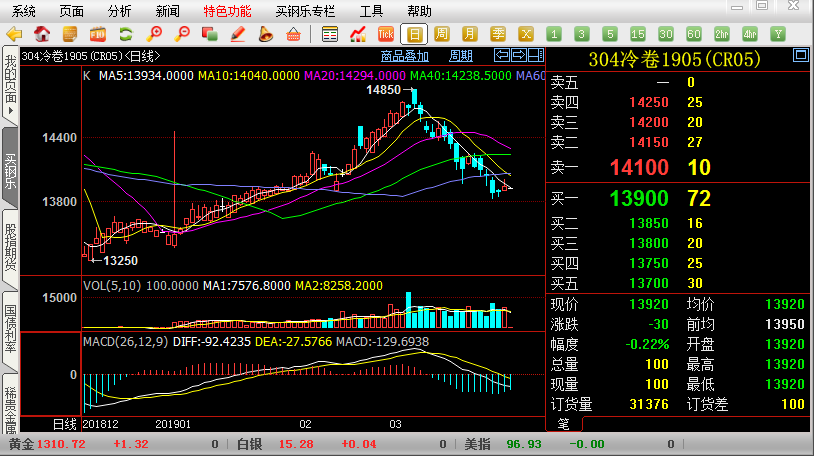Open the 特色功能 menu
The height and width of the screenshot is (456, 814).
point(227,11)
